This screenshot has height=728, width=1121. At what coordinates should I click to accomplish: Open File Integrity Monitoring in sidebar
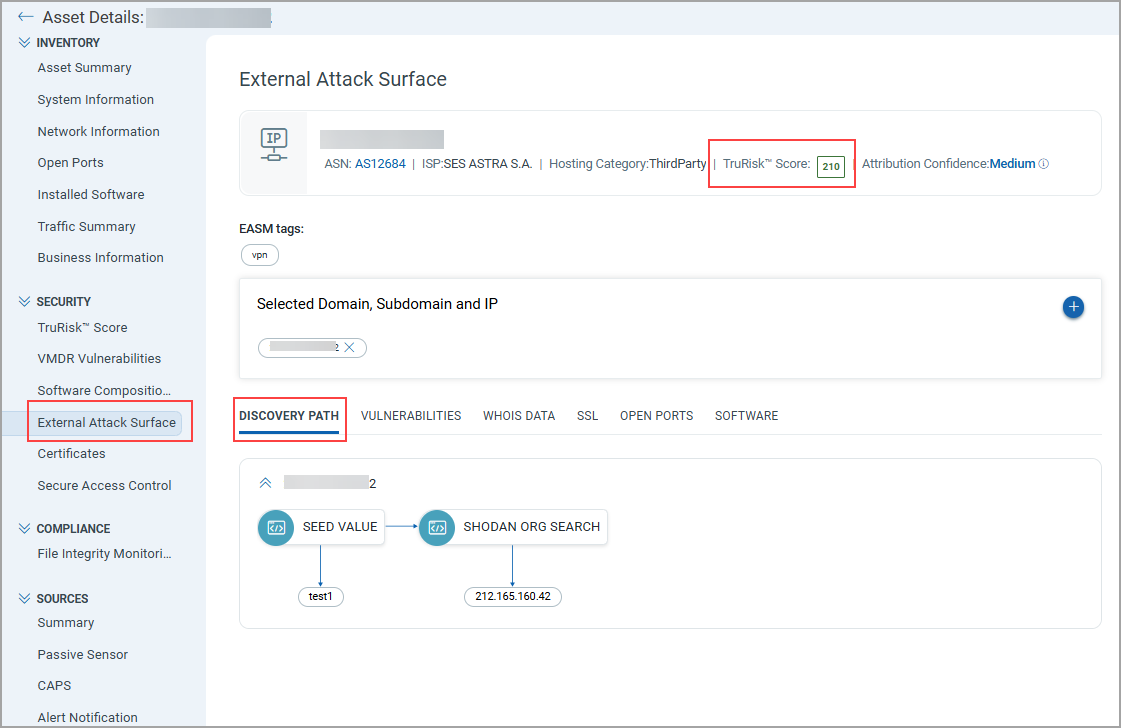pos(104,554)
